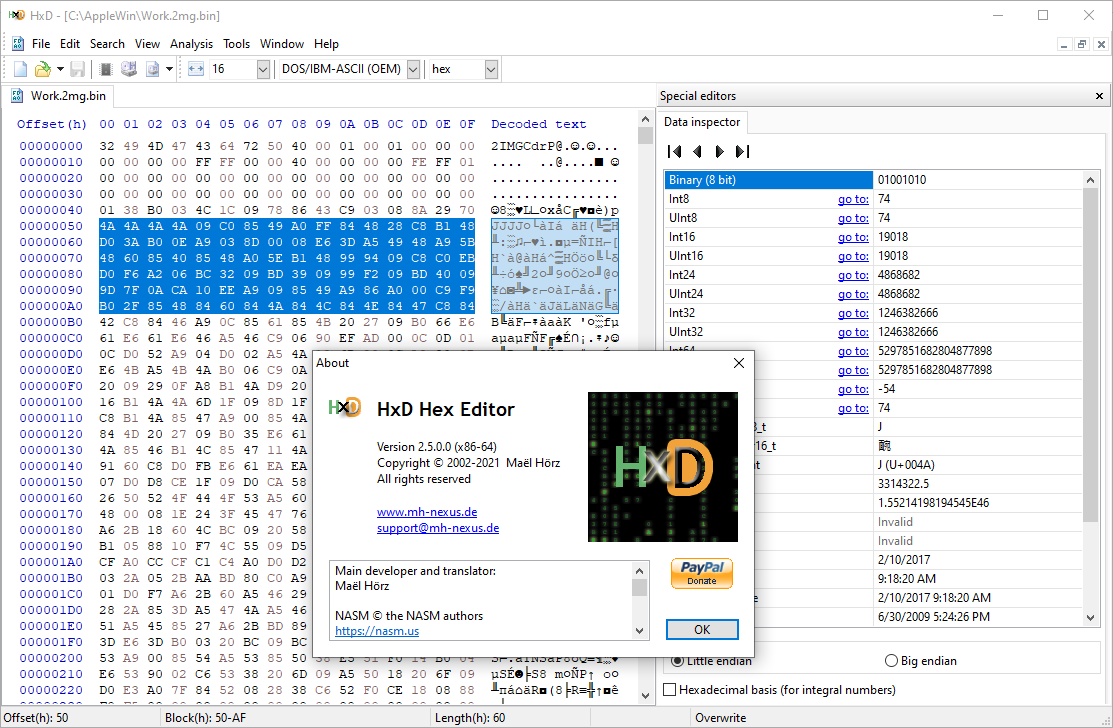Click the go to link for UInt16
1113x728 pixels.
[853, 256]
